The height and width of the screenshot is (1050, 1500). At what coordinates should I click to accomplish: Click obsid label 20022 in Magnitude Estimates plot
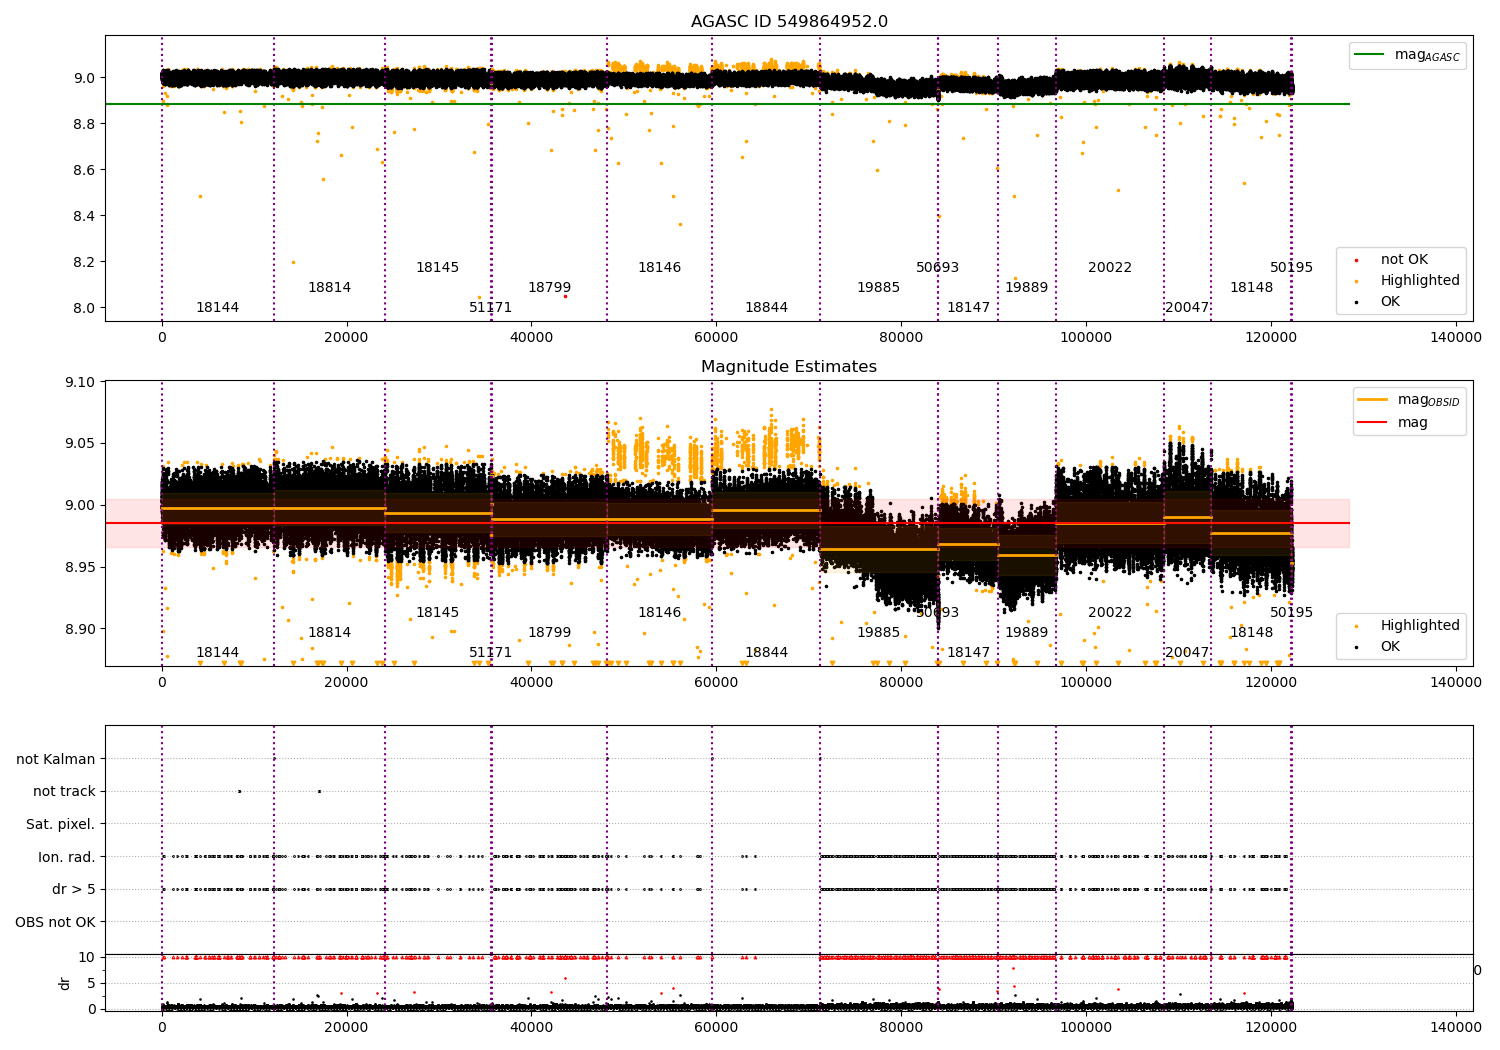(x=1110, y=613)
